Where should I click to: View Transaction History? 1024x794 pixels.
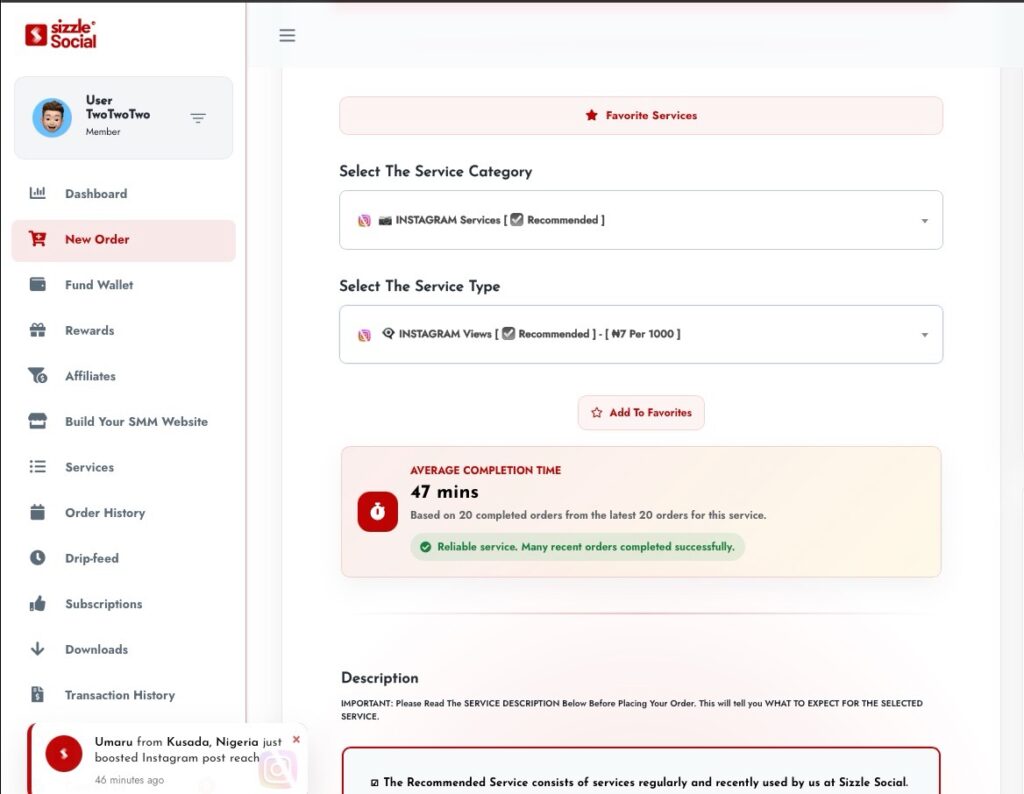point(123,695)
